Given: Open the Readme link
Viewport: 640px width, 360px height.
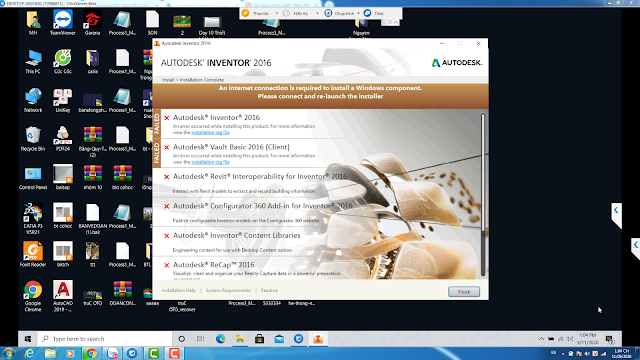Looking at the screenshot, I should (x=269, y=290).
